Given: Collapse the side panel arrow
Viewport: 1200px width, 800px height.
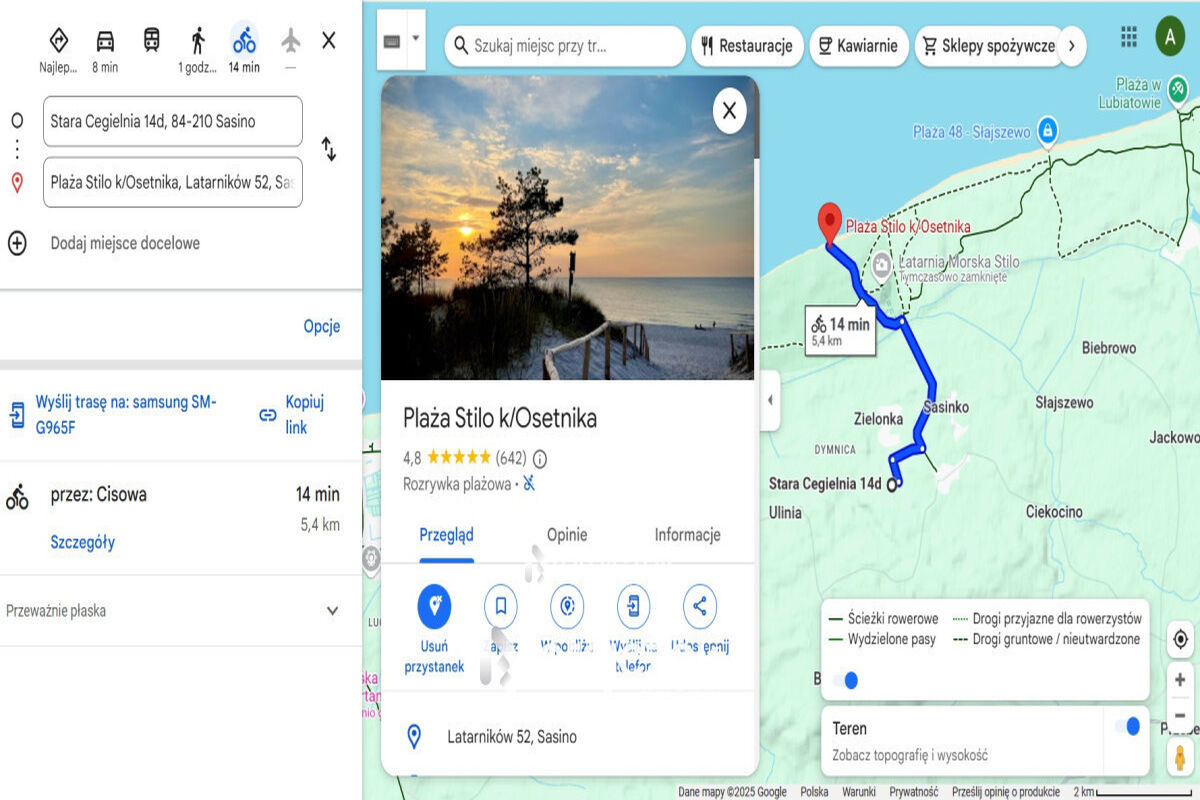Looking at the screenshot, I should point(770,400).
